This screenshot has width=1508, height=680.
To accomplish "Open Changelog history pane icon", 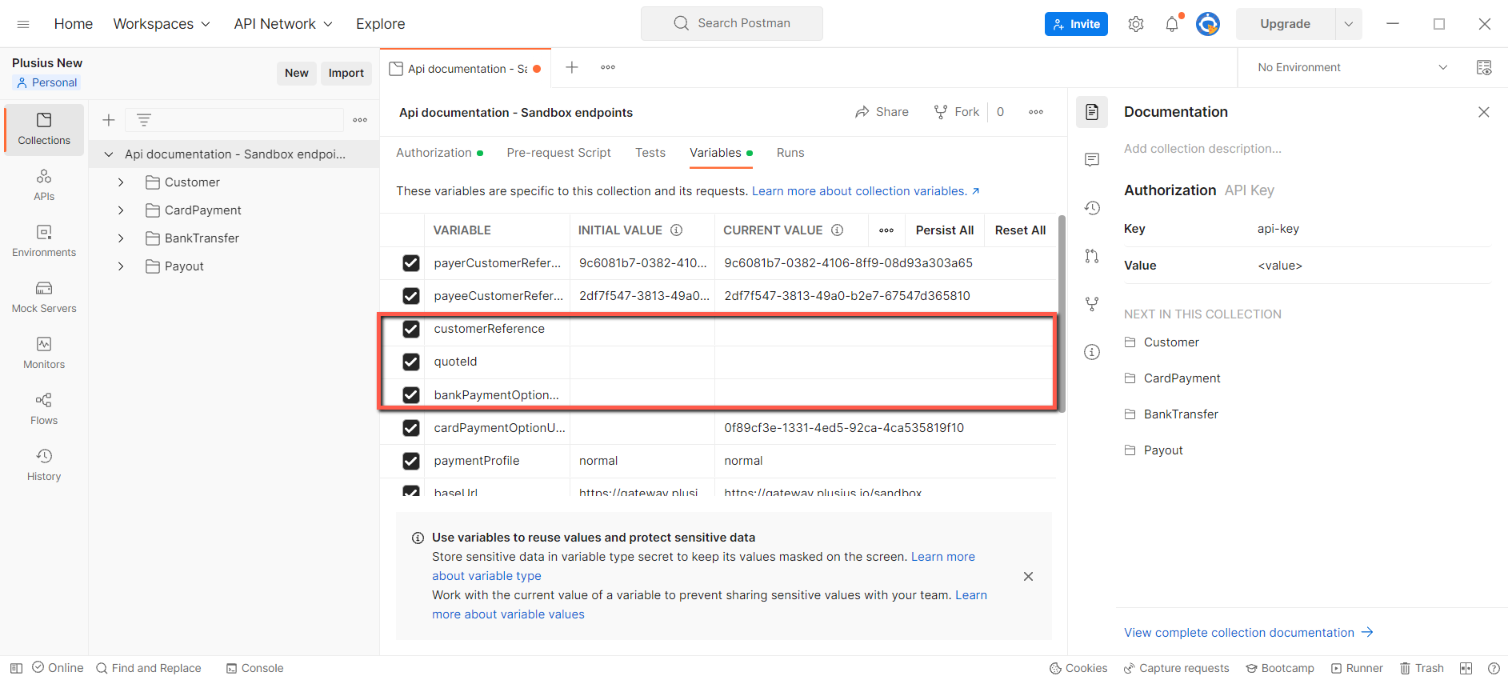I will 1092,208.
